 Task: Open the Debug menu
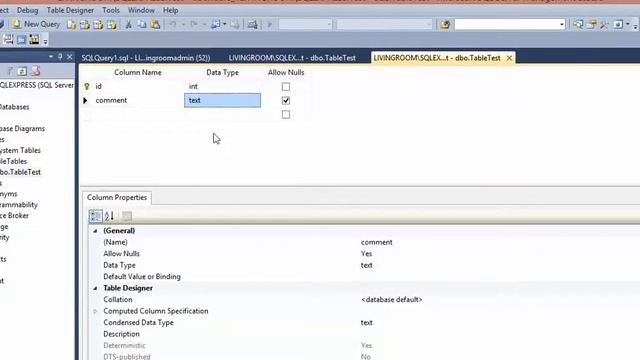point(27,10)
